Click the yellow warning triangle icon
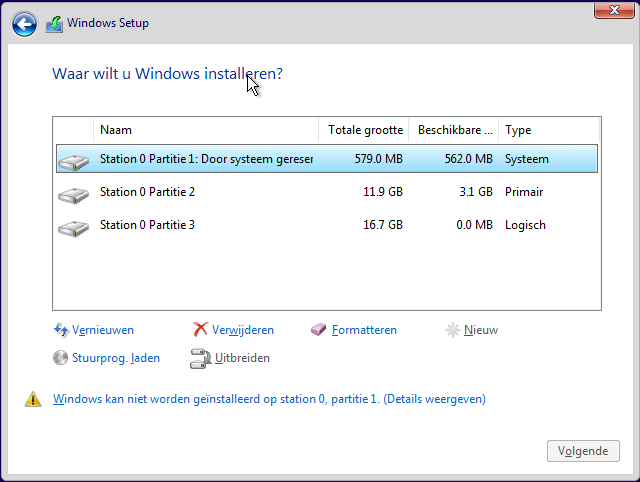The height and width of the screenshot is (482, 640). pyautogui.click(x=33, y=399)
